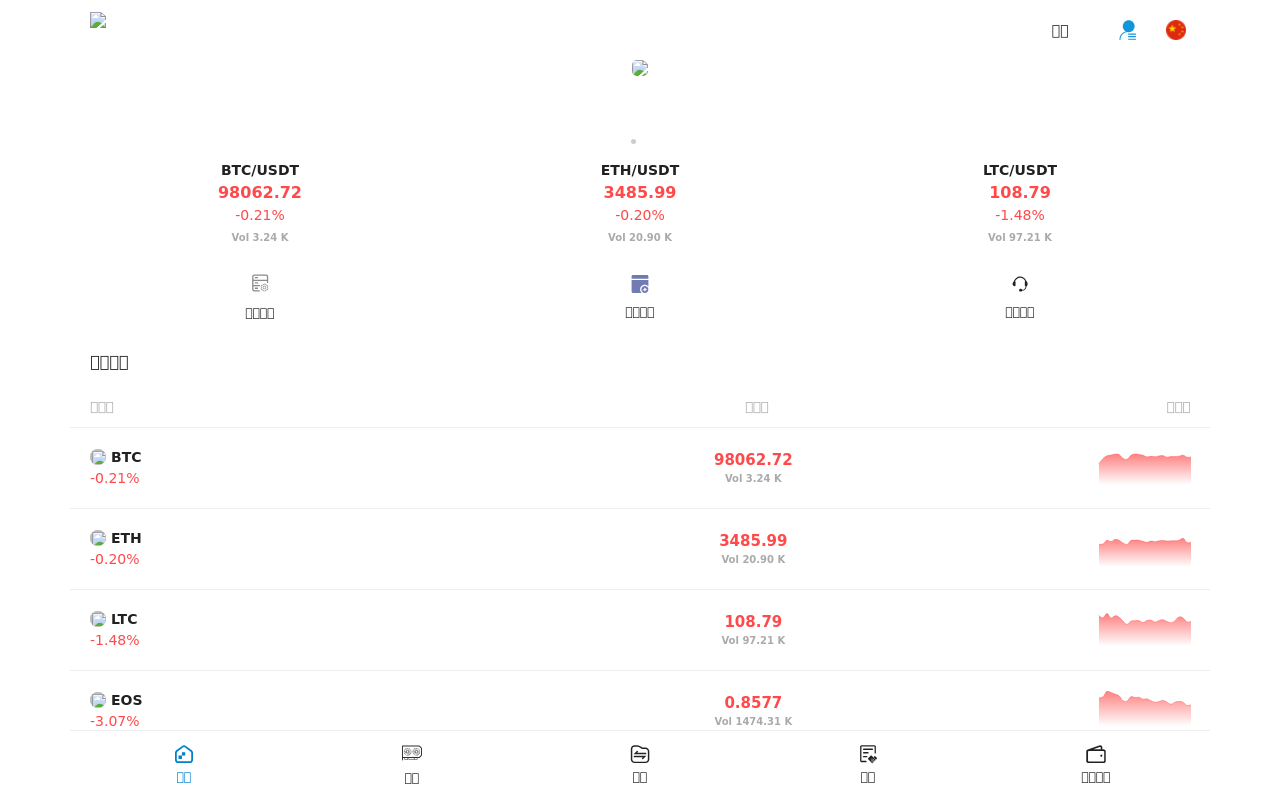
Task: Open the exchange folder icon tab
Action: tap(640, 754)
